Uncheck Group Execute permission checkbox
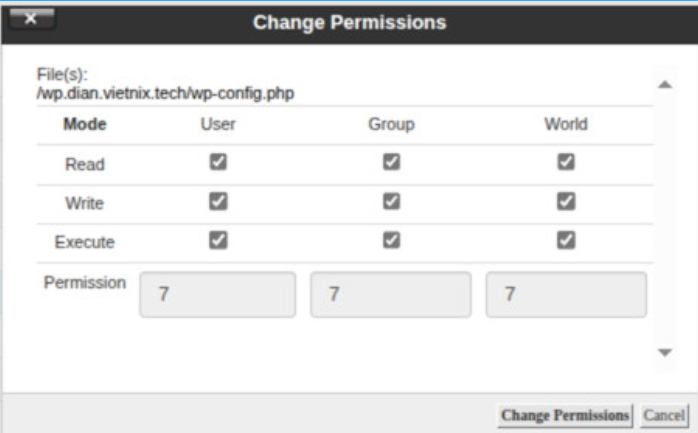698x433 pixels. point(392,240)
